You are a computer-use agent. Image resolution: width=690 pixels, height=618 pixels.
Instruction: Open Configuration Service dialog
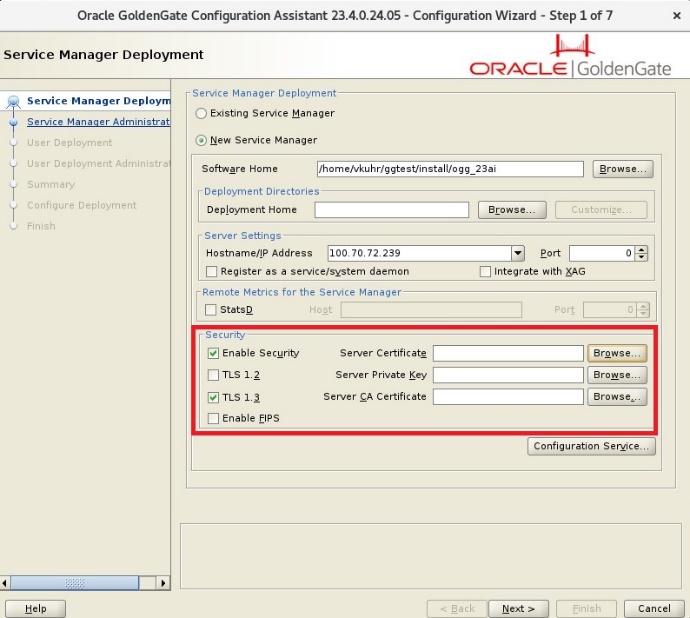coord(591,446)
